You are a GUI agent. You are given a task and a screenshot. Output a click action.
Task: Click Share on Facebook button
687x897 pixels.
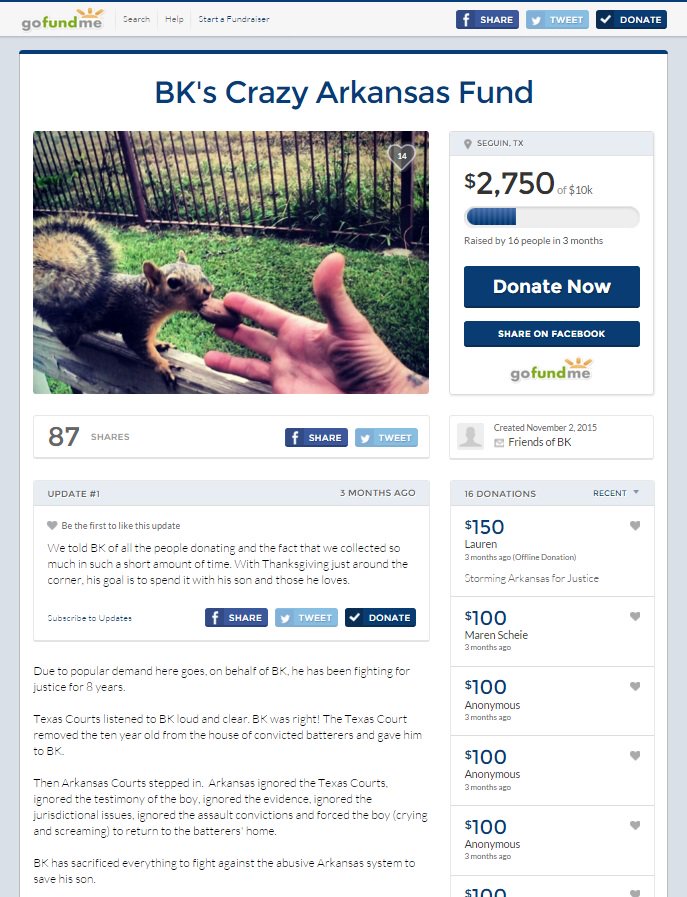pyautogui.click(x=551, y=334)
